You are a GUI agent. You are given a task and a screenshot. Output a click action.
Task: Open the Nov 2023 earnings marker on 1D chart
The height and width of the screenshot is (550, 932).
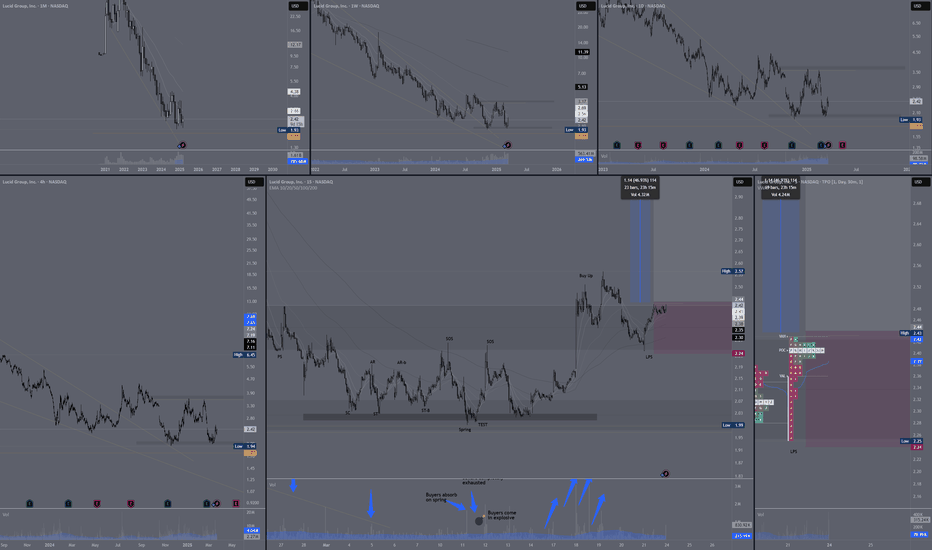point(689,145)
